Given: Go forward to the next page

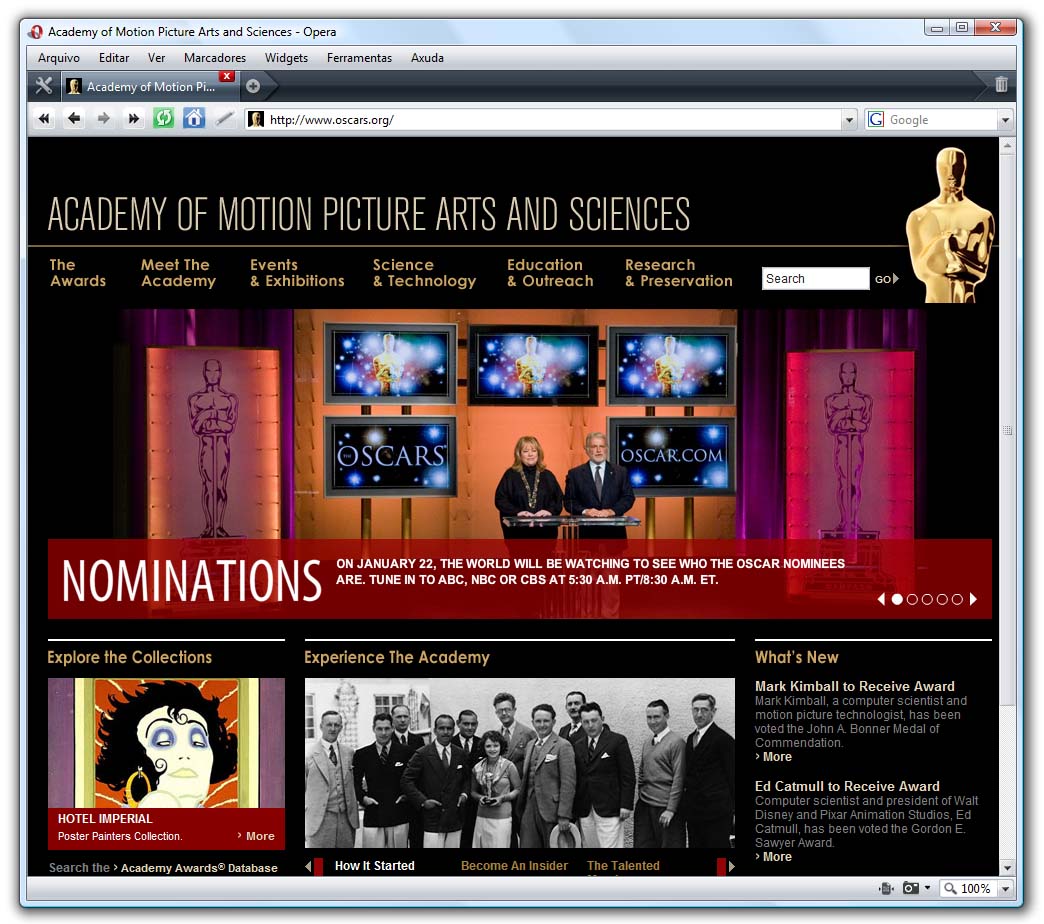Looking at the screenshot, I should pyautogui.click(x=104, y=119).
